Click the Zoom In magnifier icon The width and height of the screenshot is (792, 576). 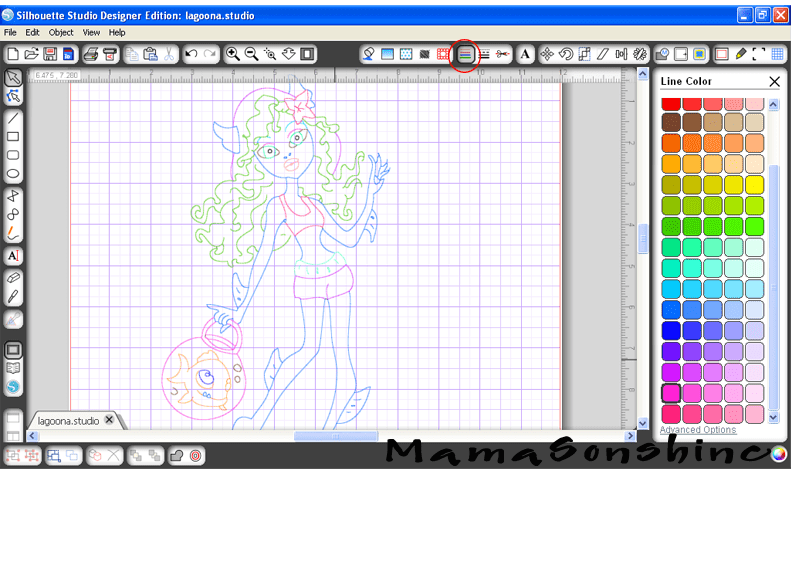click(x=233, y=54)
